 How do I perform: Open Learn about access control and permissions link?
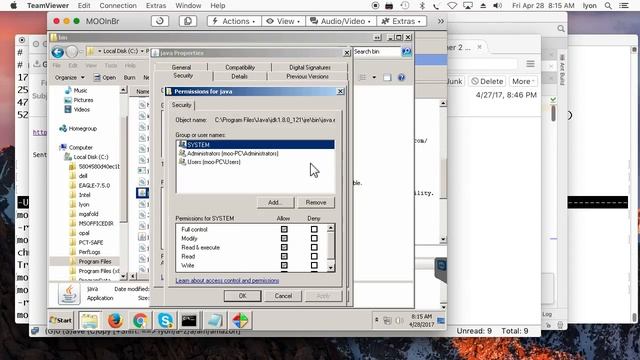[x=227, y=280]
